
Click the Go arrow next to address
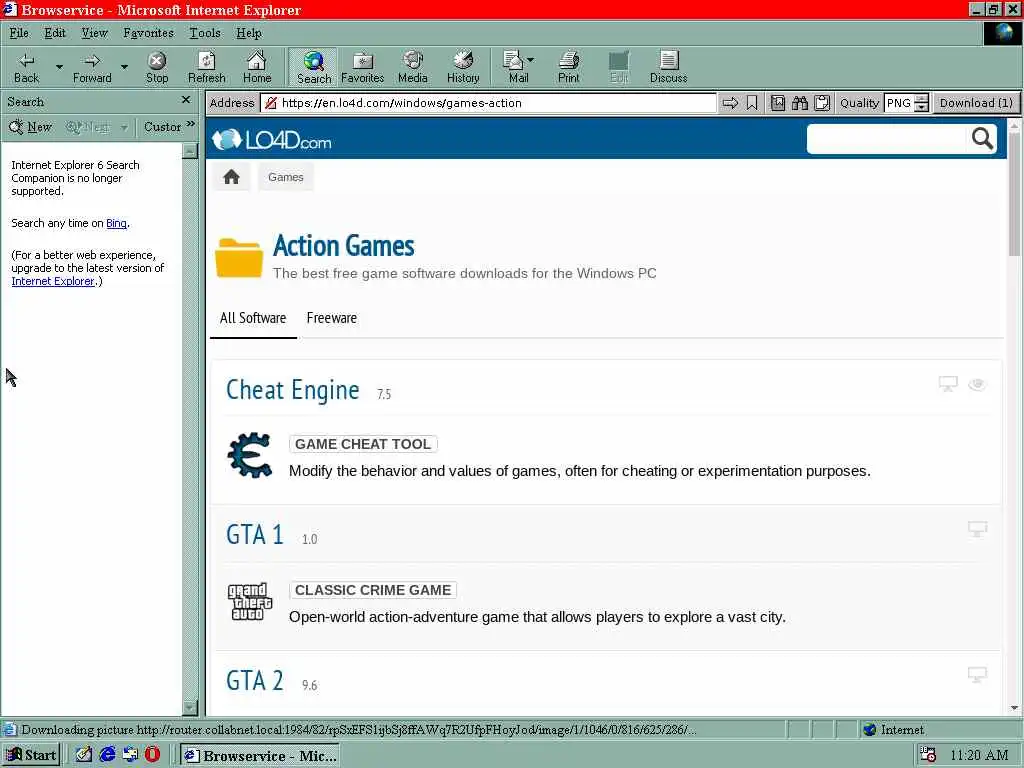click(x=730, y=103)
